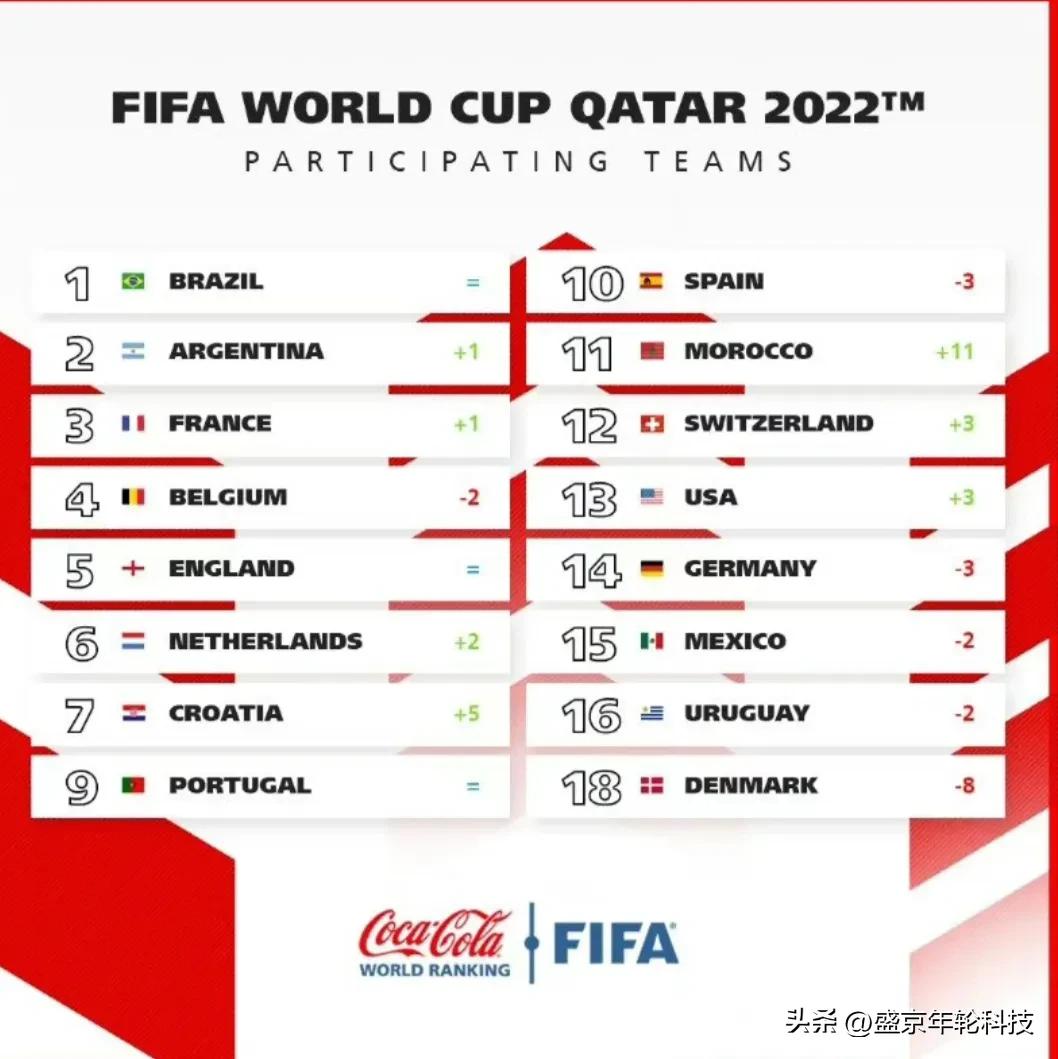Click the URUGUAY team name
The width and height of the screenshot is (1058, 1059).
click(x=746, y=714)
